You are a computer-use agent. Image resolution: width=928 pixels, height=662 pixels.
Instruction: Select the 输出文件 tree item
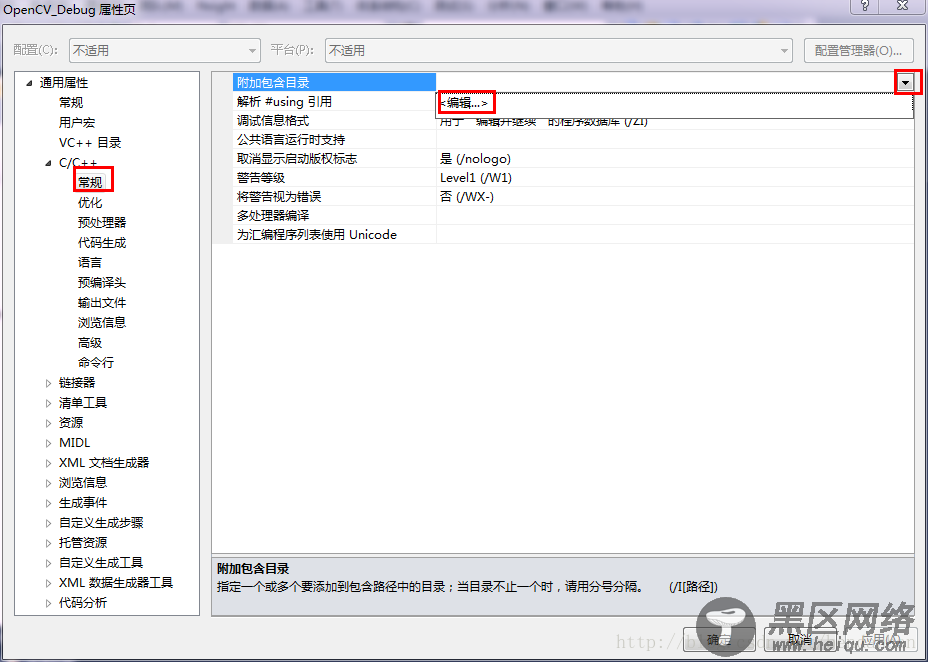point(102,302)
